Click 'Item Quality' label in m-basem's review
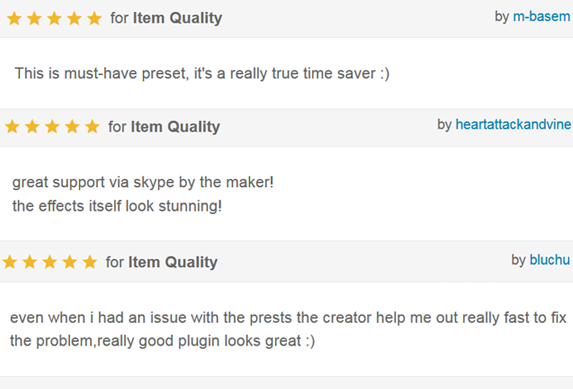573x389 pixels. coord(177,18)
